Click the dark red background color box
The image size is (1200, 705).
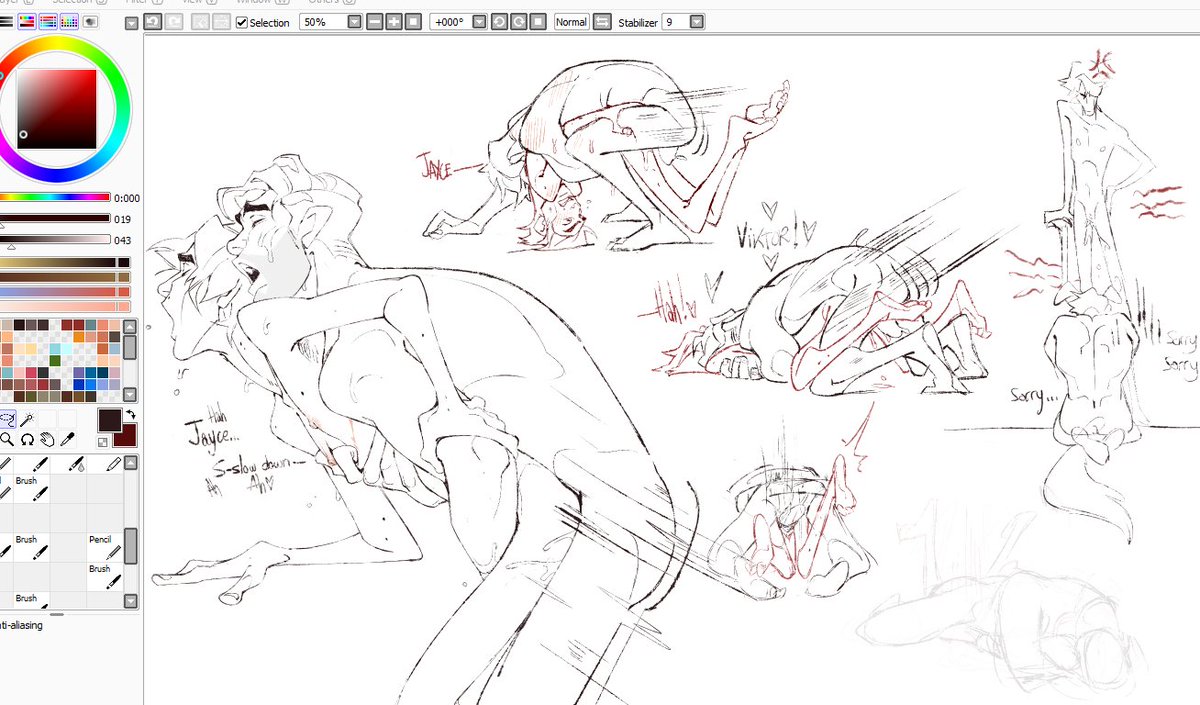click(x=127, y=436)
